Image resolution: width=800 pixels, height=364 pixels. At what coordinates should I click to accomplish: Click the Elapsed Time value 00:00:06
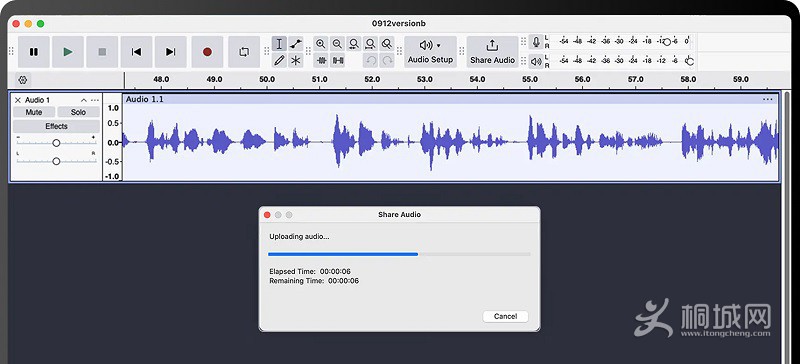[x=334, y=271]
